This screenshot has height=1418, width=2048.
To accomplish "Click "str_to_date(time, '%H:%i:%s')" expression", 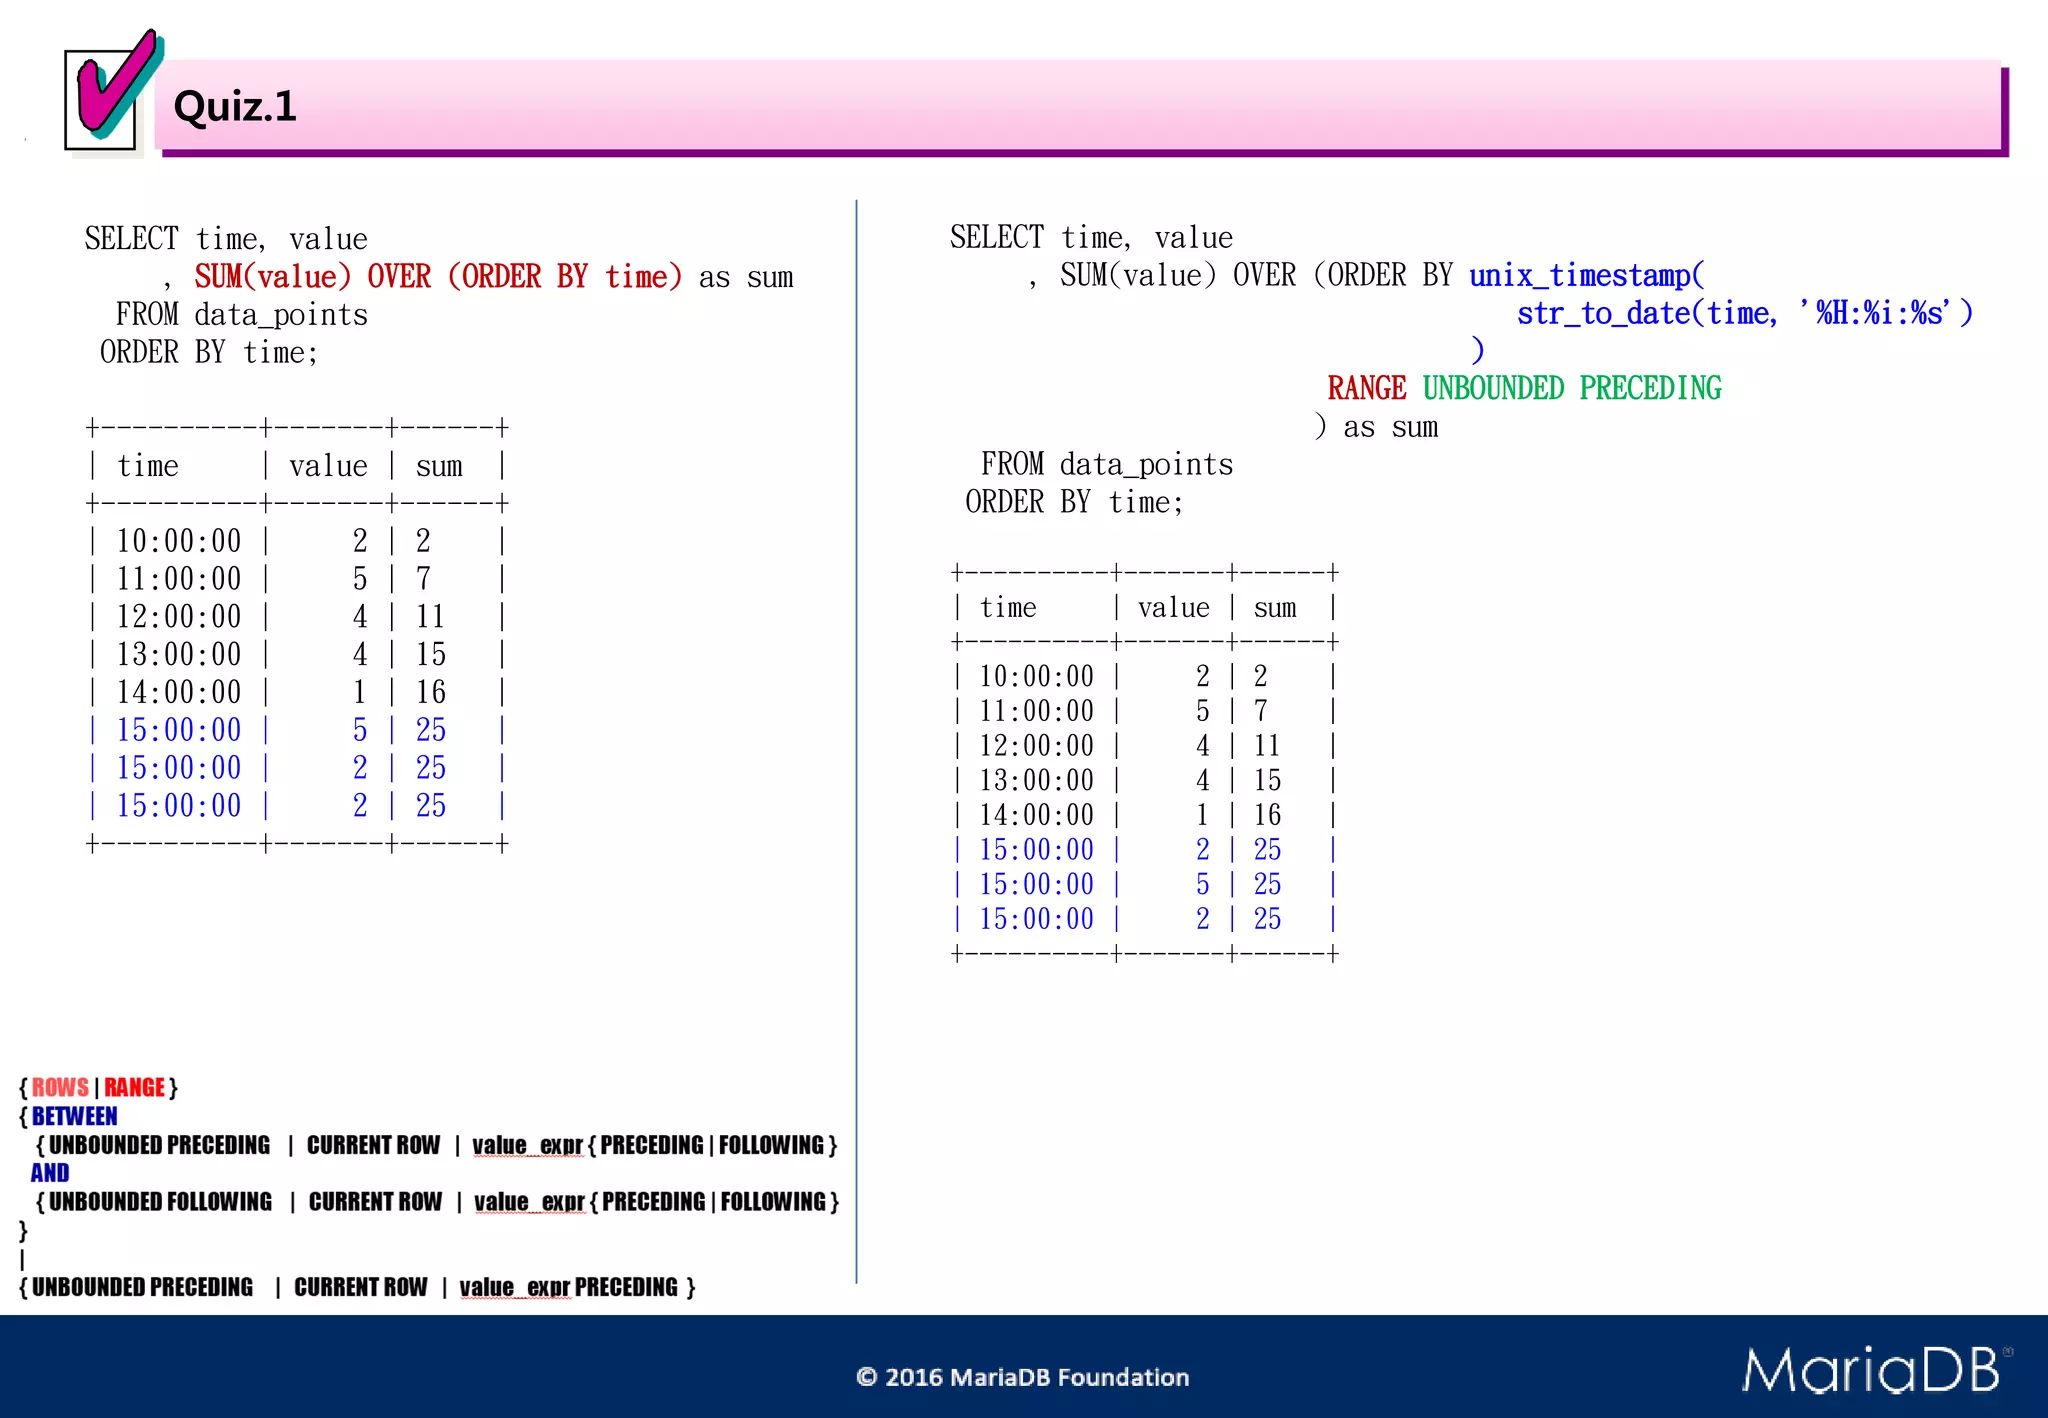I will click(x=1745, y=313).
